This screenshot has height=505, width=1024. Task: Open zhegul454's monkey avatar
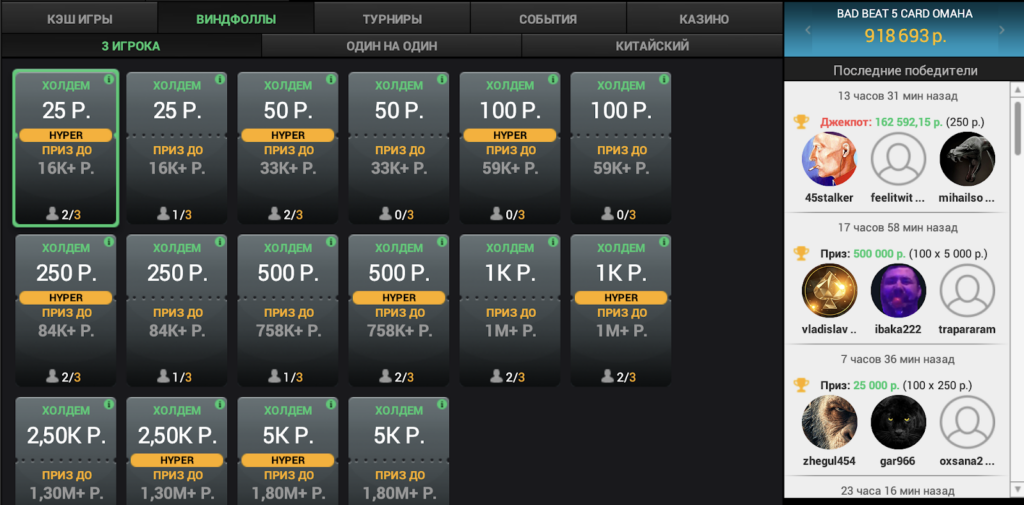(830, 423)
